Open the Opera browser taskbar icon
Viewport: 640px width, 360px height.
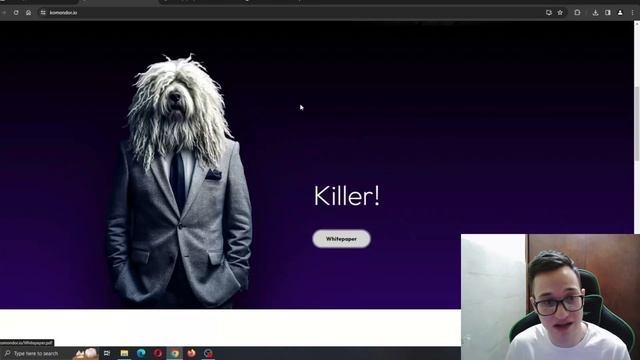click(158, 353)
